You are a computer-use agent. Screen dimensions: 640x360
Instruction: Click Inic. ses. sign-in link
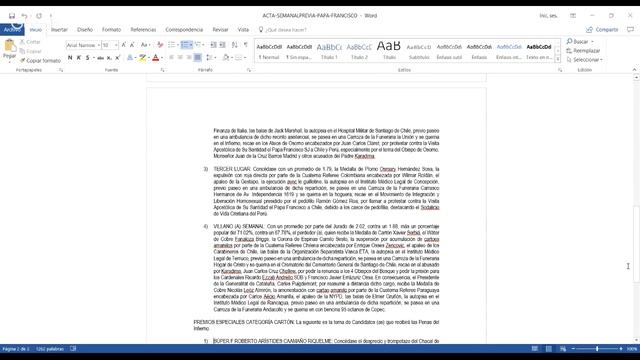click(x=549, y=16)
